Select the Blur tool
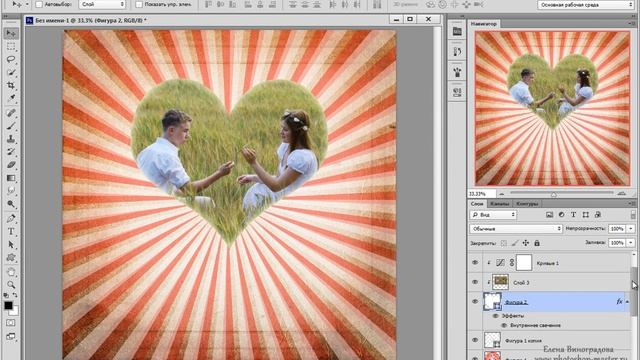640x360 pixels. pos(11,191)
